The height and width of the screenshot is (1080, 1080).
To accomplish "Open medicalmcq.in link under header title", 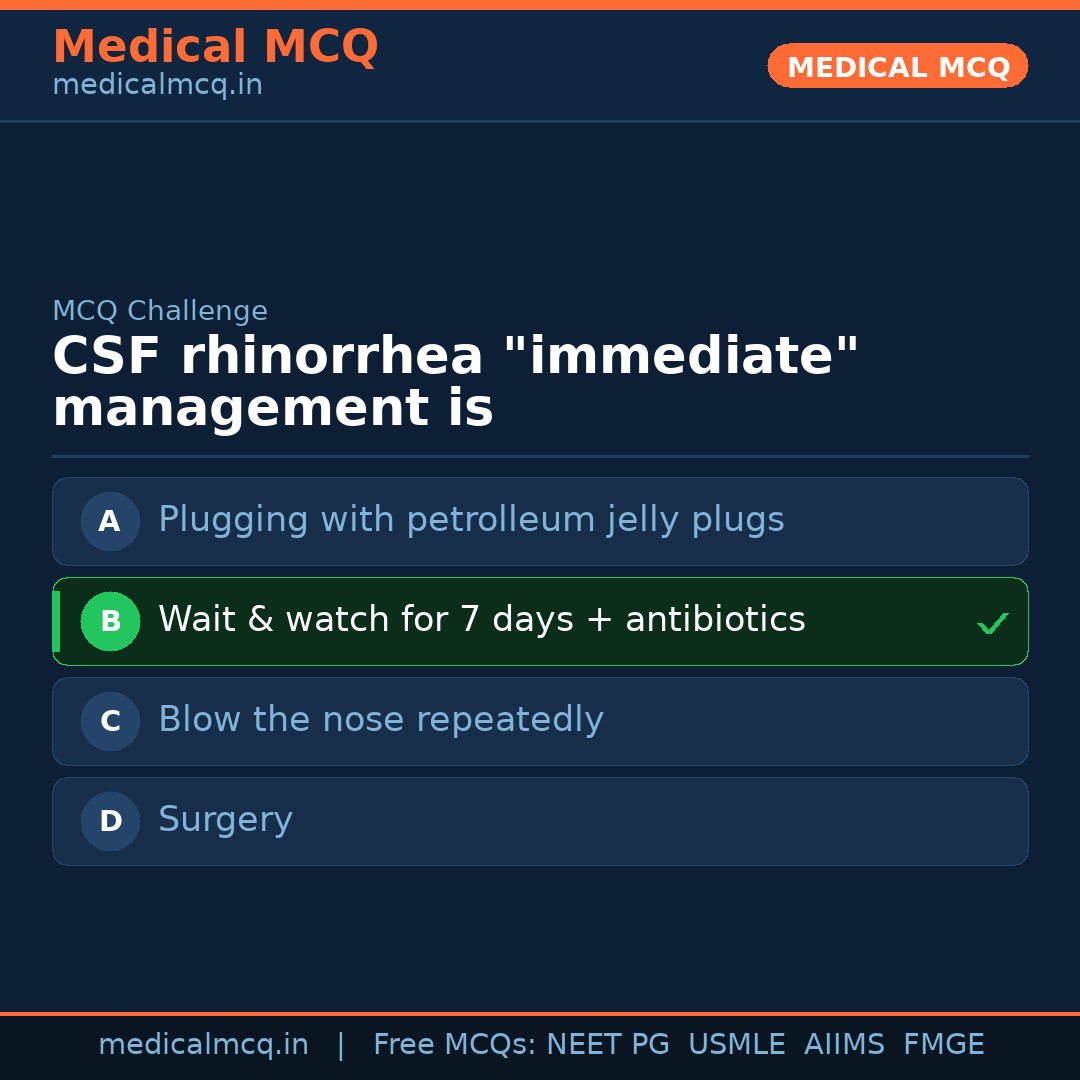I will pos(157,85).
